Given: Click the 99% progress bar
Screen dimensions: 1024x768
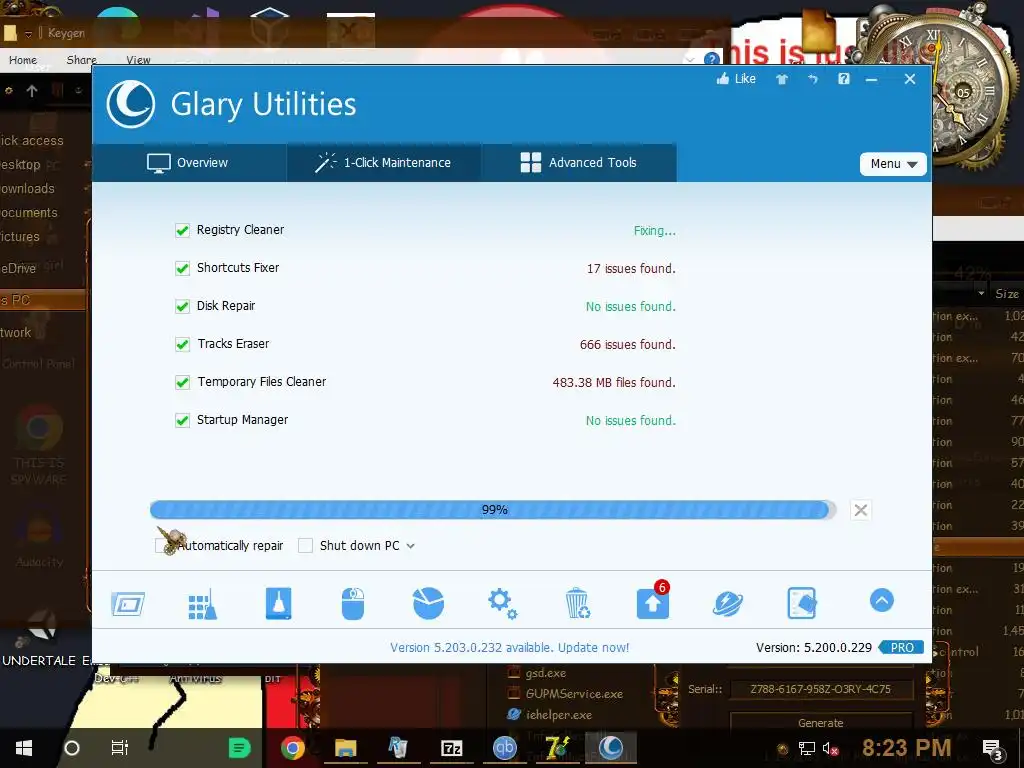Looking at the screenshot, I should point(493,510).
